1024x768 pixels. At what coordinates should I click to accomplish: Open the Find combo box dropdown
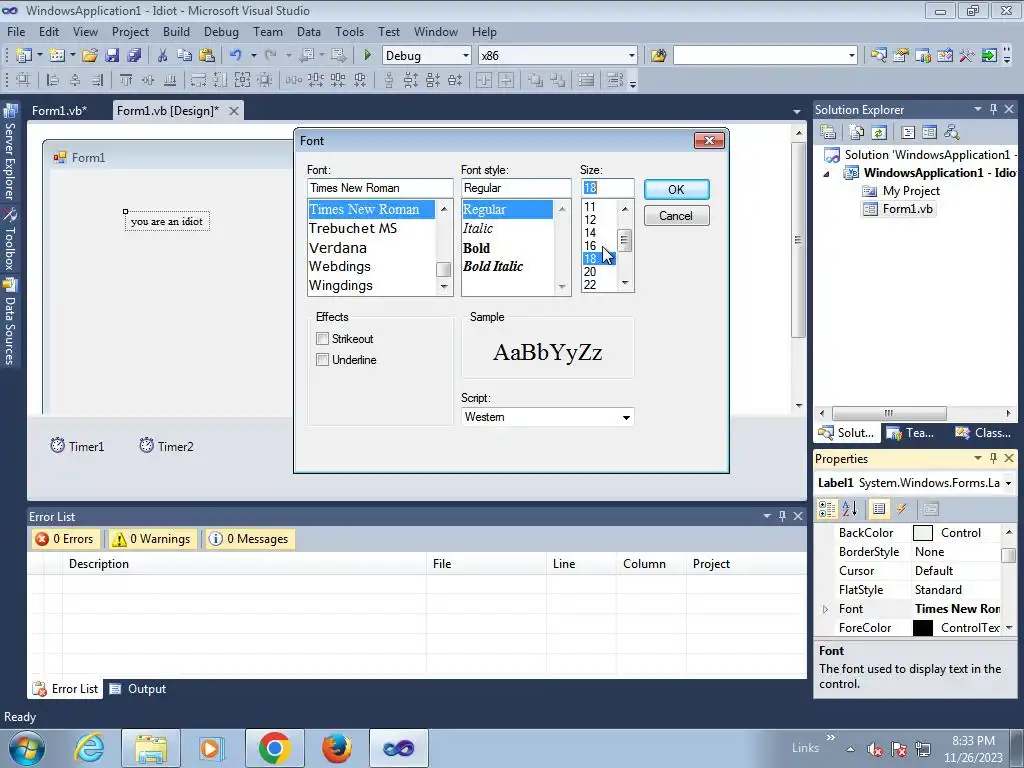tap(852, 56)
